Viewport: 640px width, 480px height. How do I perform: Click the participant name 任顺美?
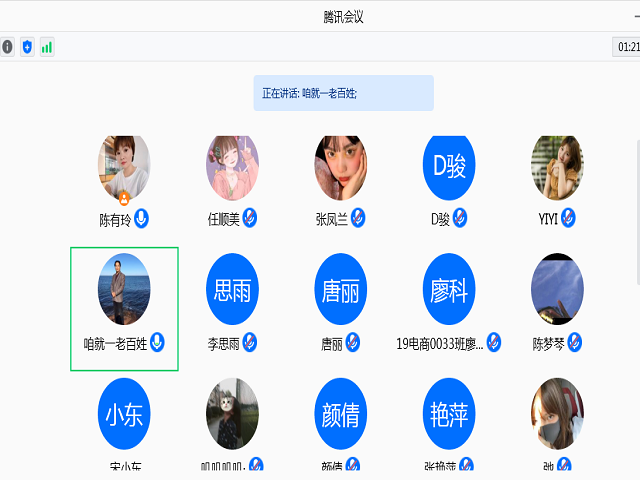pyautogui.click(x=223, y=219)
